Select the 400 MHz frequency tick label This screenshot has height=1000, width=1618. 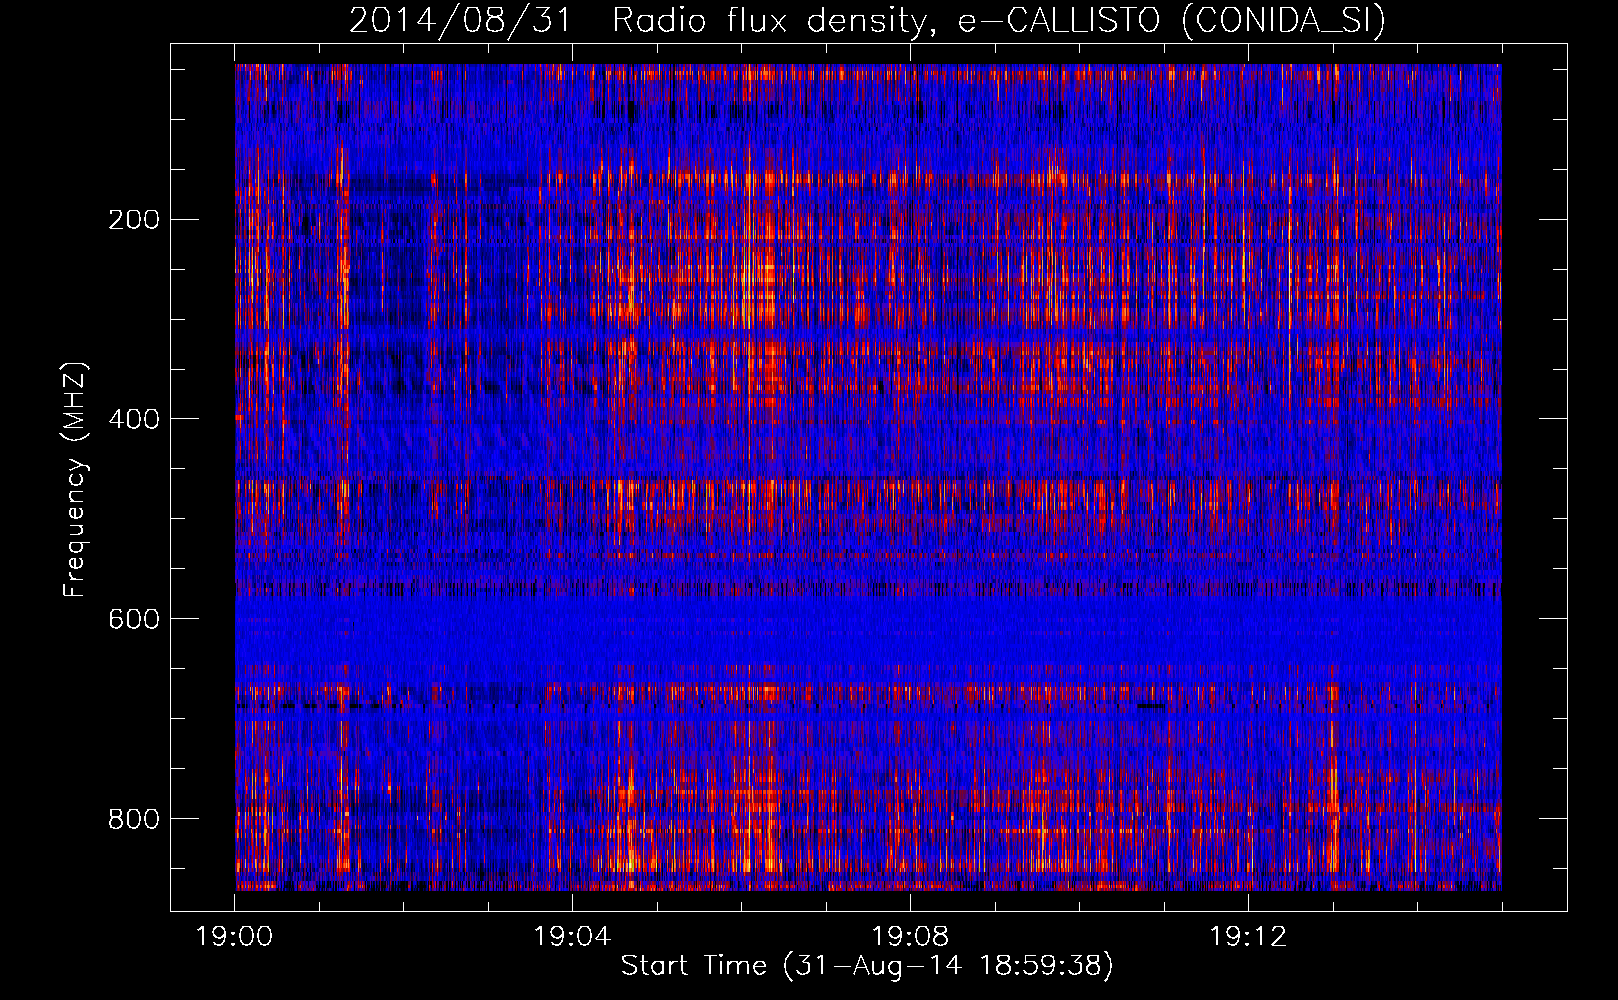[133, 419]
